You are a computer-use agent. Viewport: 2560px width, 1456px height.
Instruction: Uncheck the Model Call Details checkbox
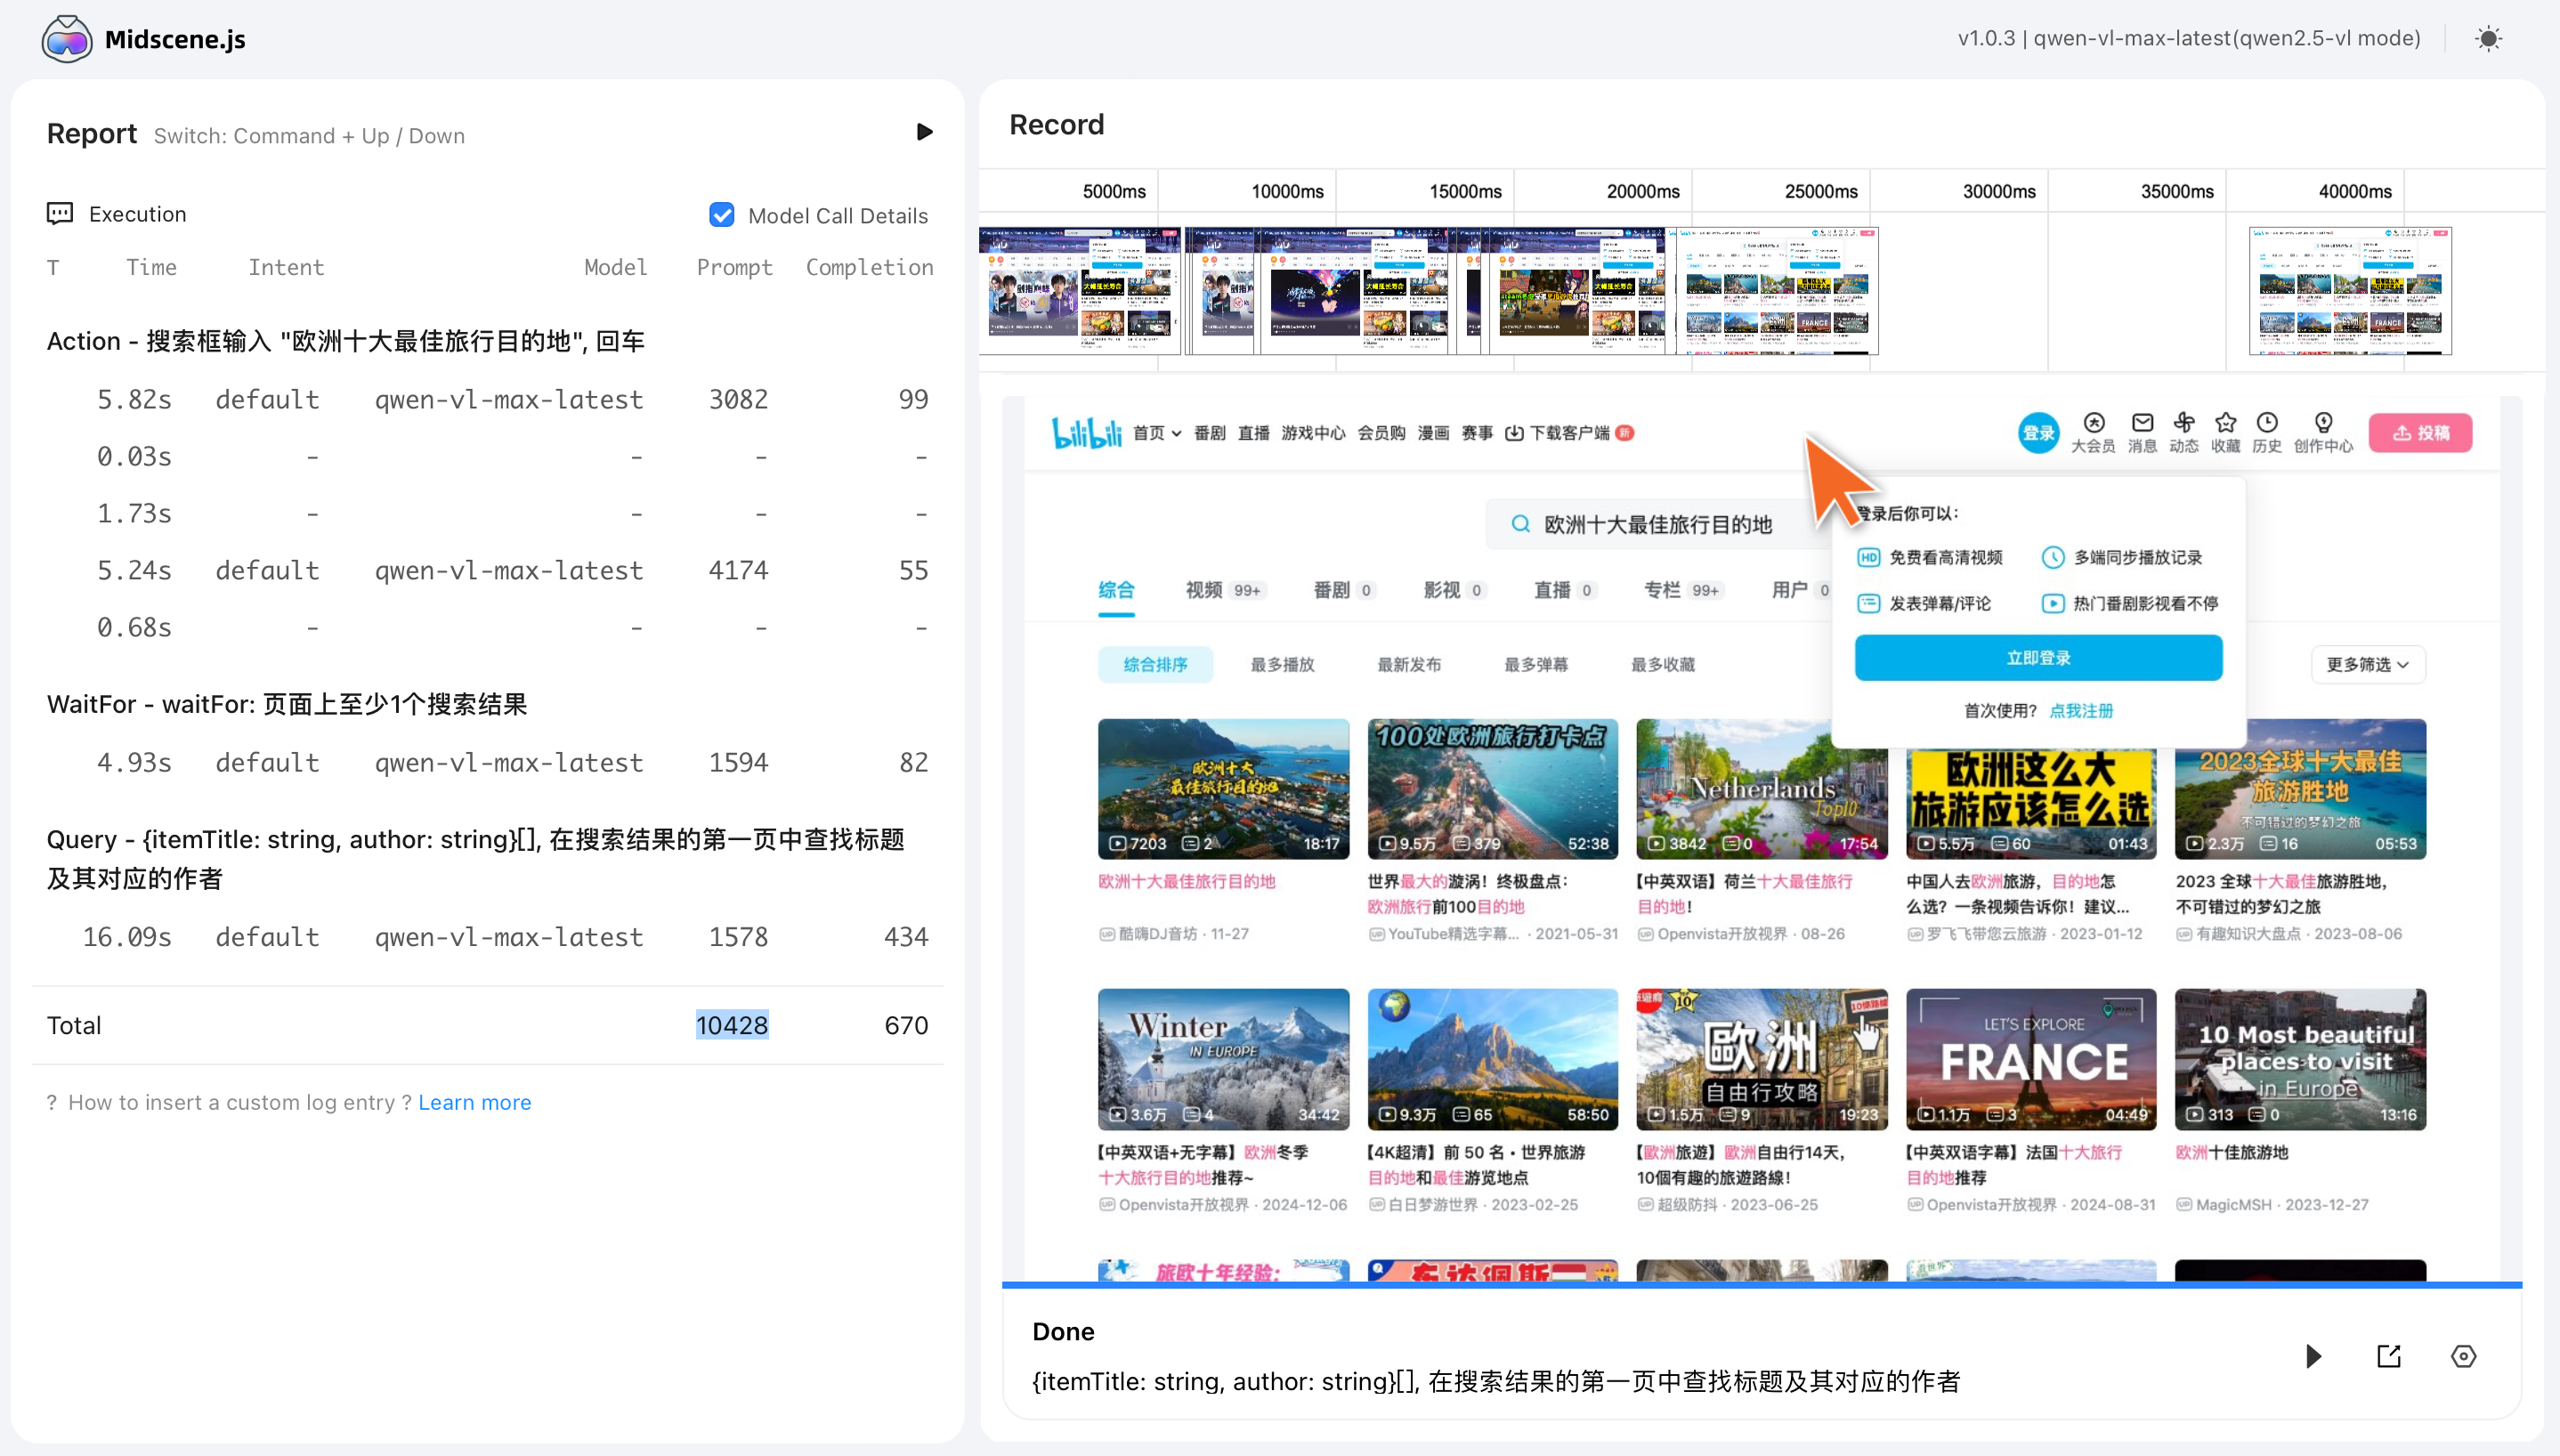(x=721, y=215)
